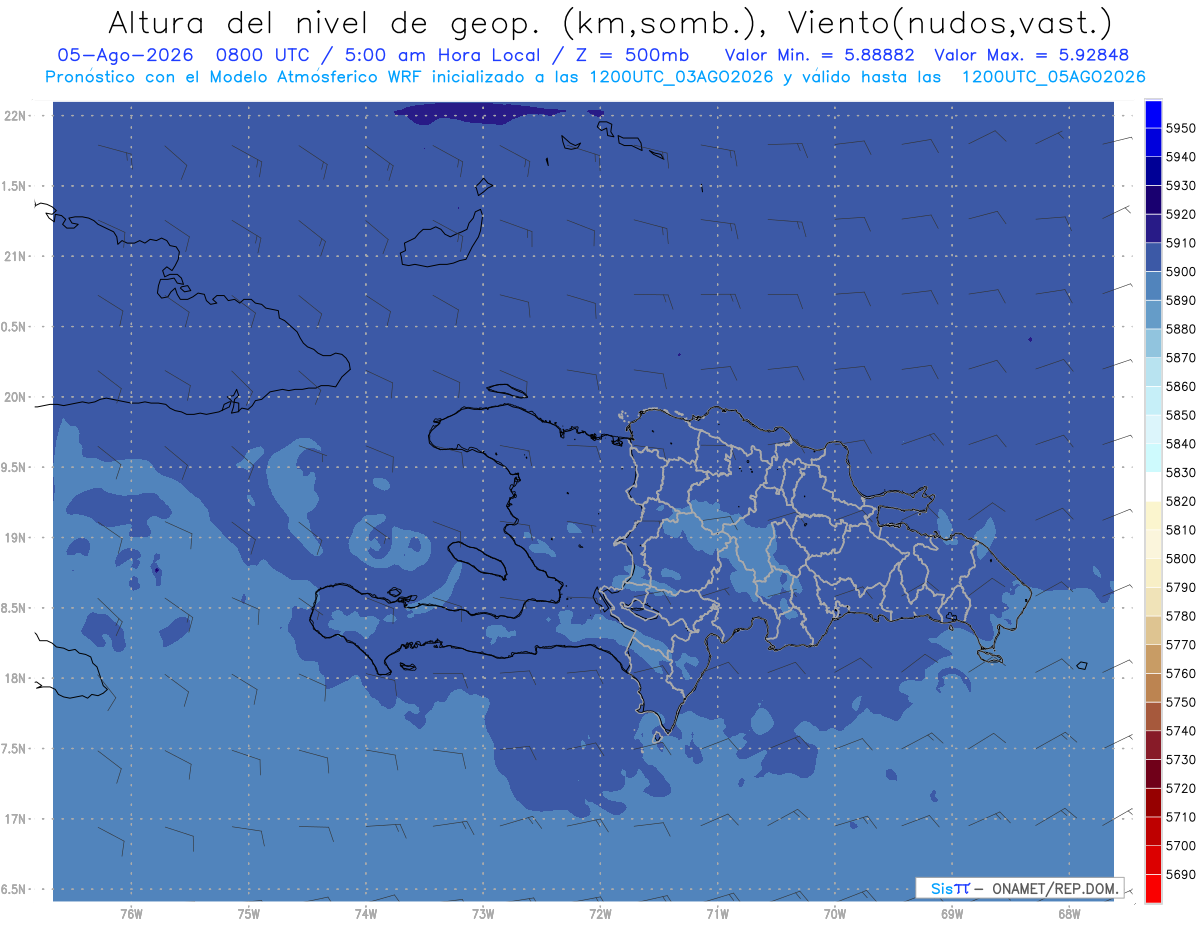Click the '19N' latitude label

(x=17, y=538)
